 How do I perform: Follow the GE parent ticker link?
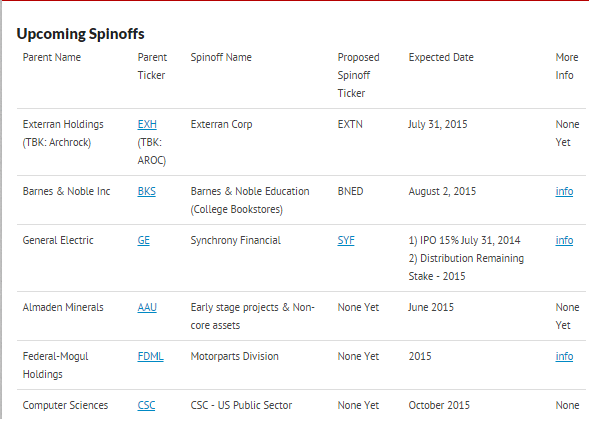(143, 240)
